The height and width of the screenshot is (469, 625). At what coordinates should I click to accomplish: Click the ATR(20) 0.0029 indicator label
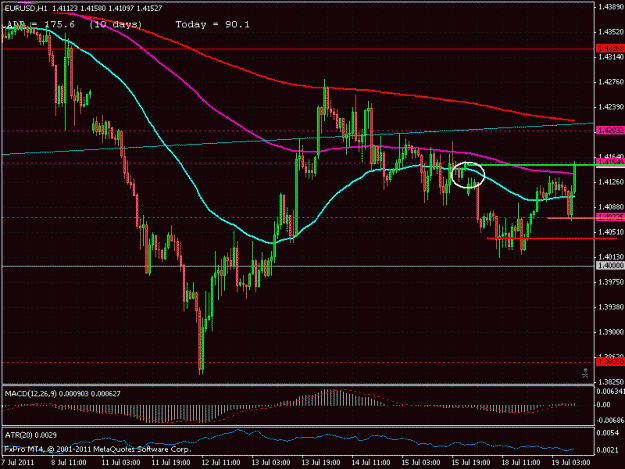pos(31,435)
